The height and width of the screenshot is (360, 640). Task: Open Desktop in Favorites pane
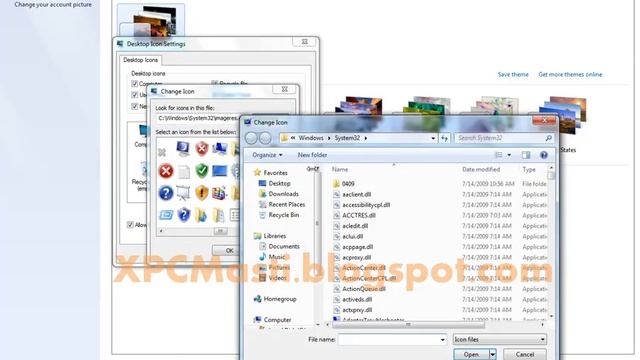[x=280, y=184]
